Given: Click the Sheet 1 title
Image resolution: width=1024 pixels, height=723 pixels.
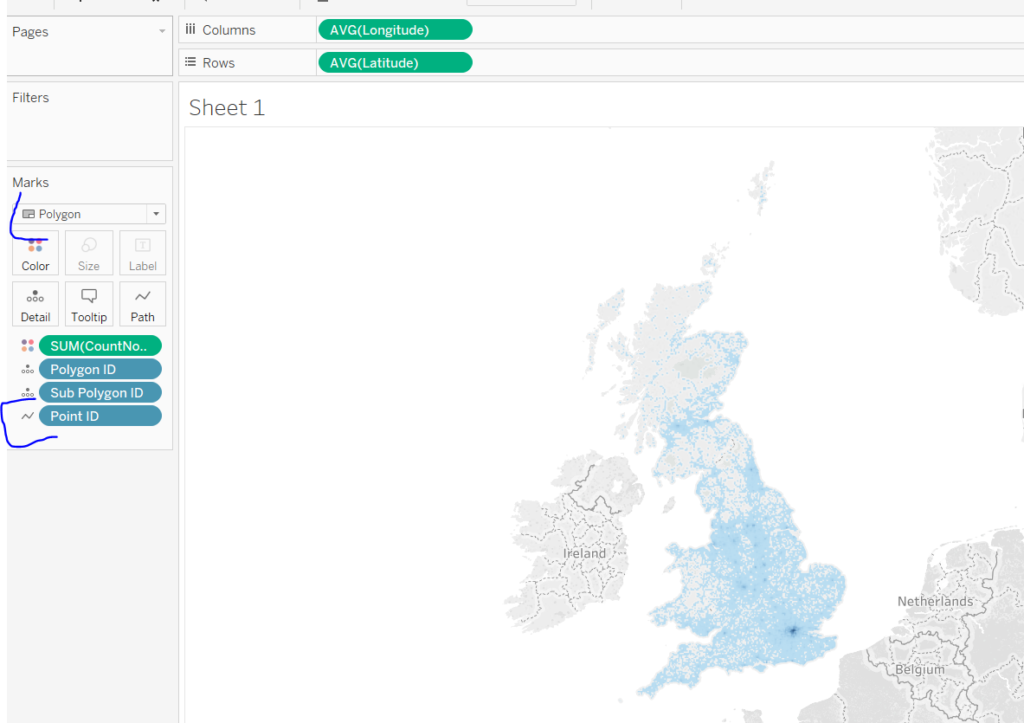Looking at the screenshot, I should (227, 108).
